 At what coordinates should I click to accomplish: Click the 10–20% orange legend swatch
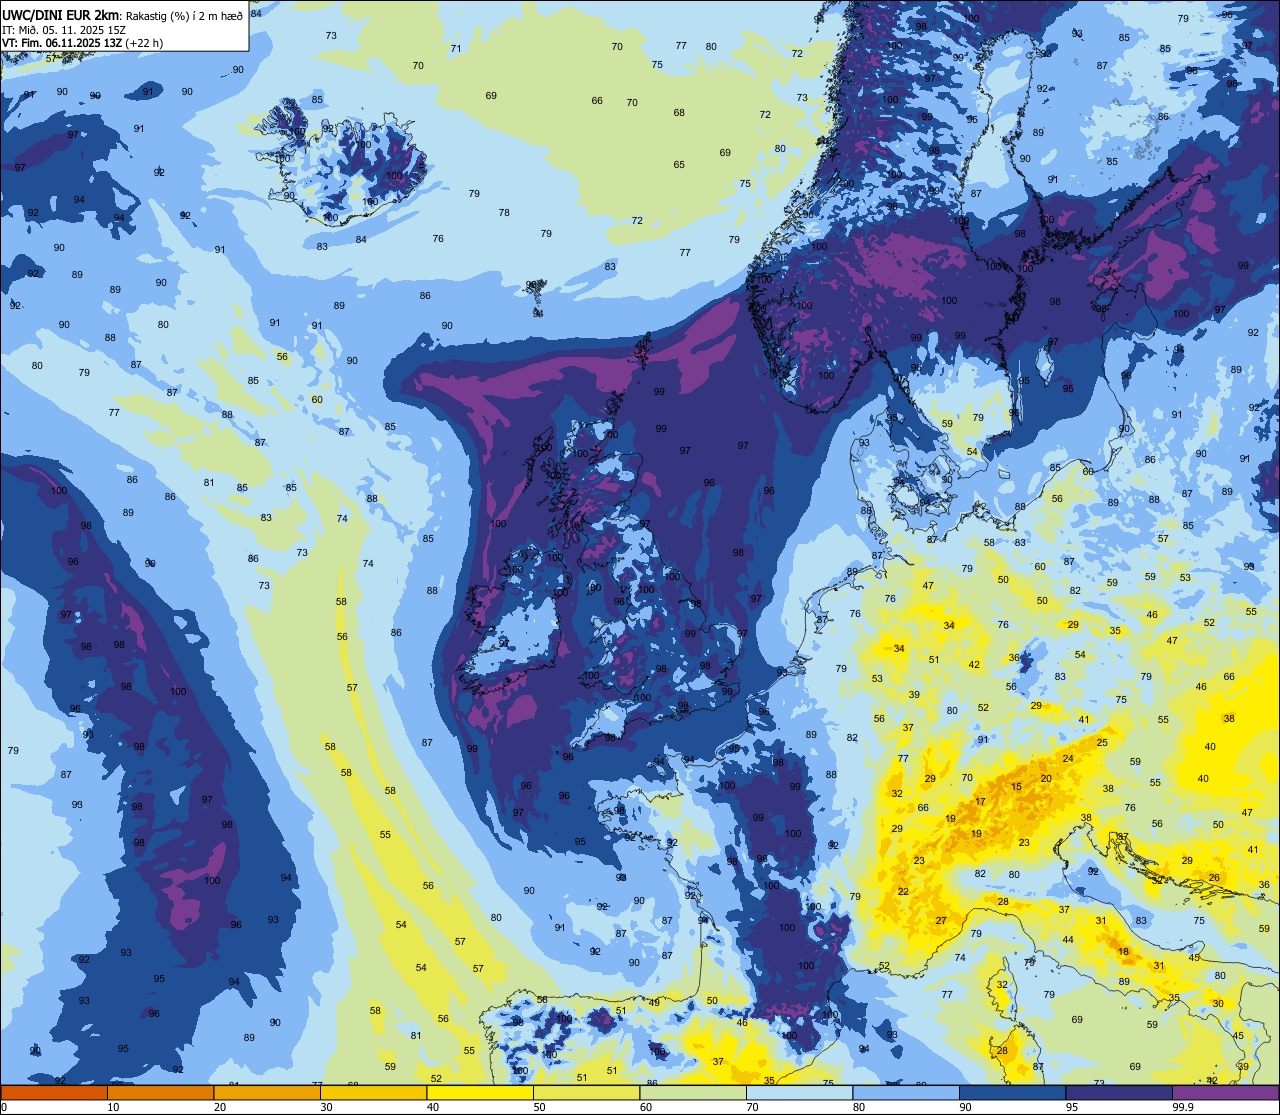tap(160, 1093)
